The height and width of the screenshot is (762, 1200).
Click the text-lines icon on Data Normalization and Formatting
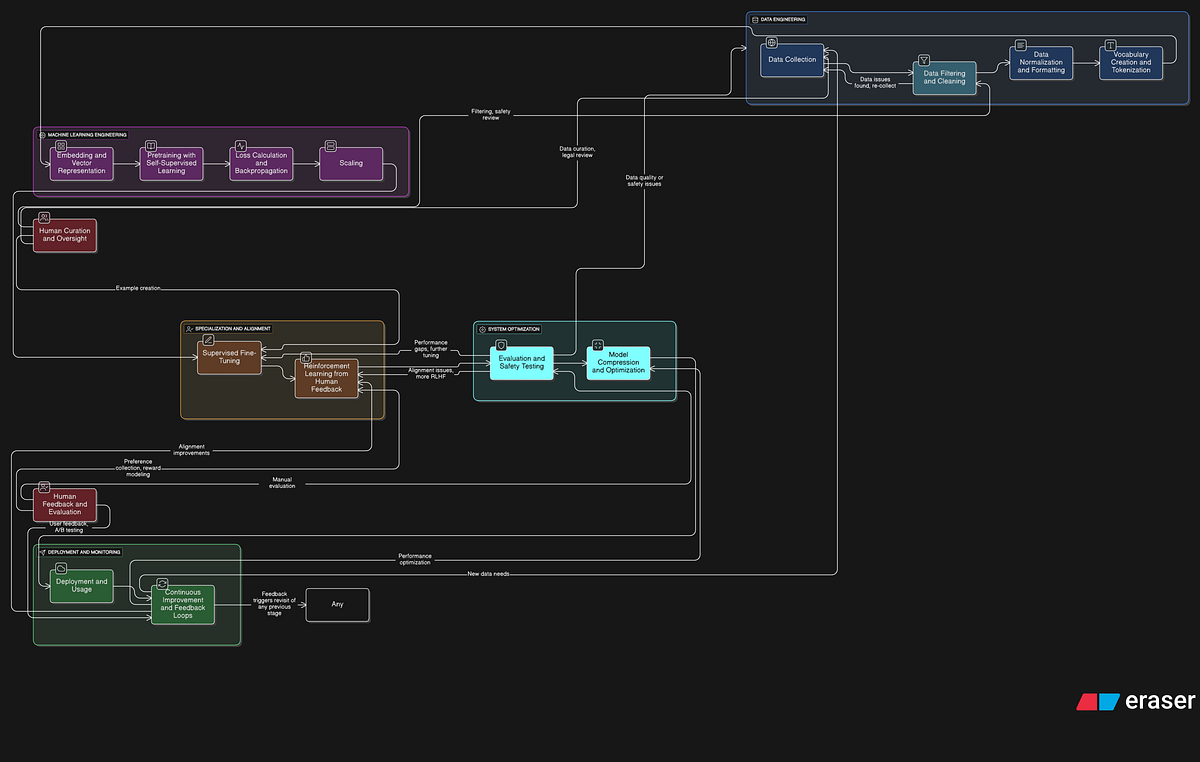coord(1020,45)
